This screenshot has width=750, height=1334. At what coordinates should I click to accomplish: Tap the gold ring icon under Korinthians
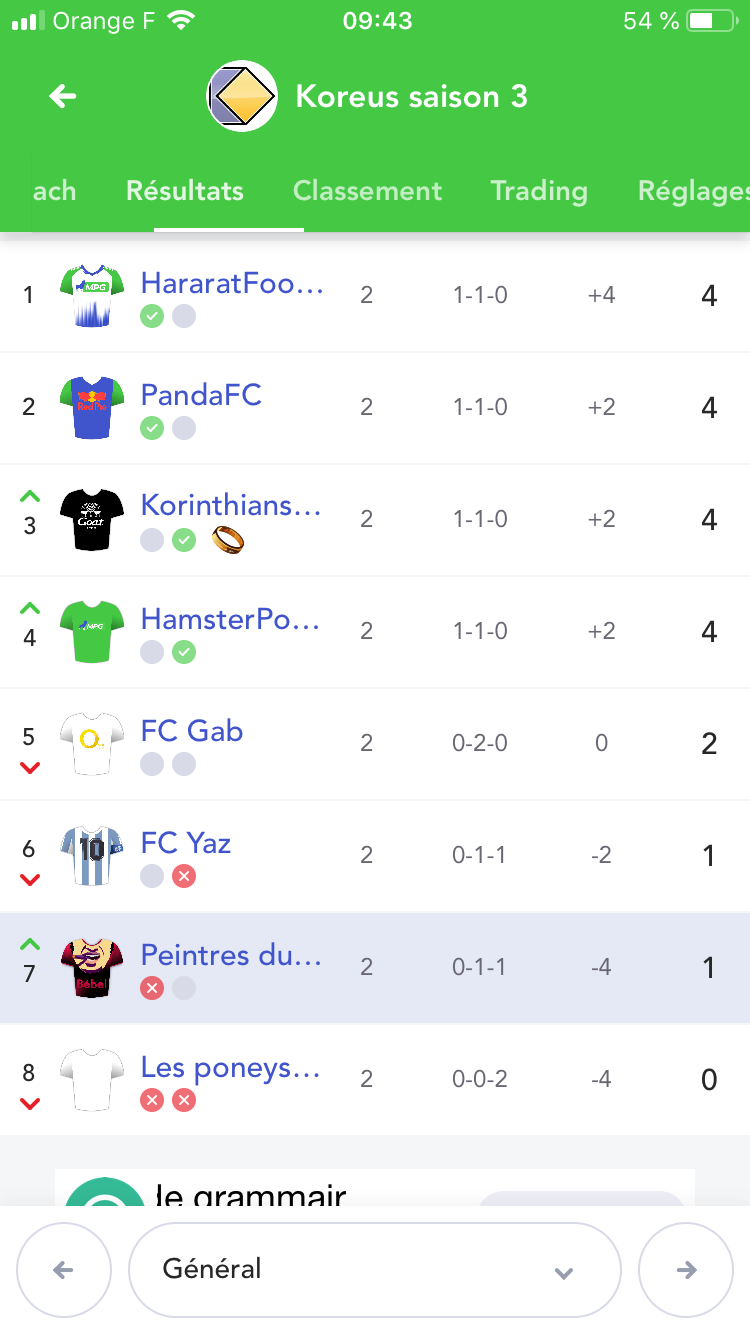(x=228, y=541)
